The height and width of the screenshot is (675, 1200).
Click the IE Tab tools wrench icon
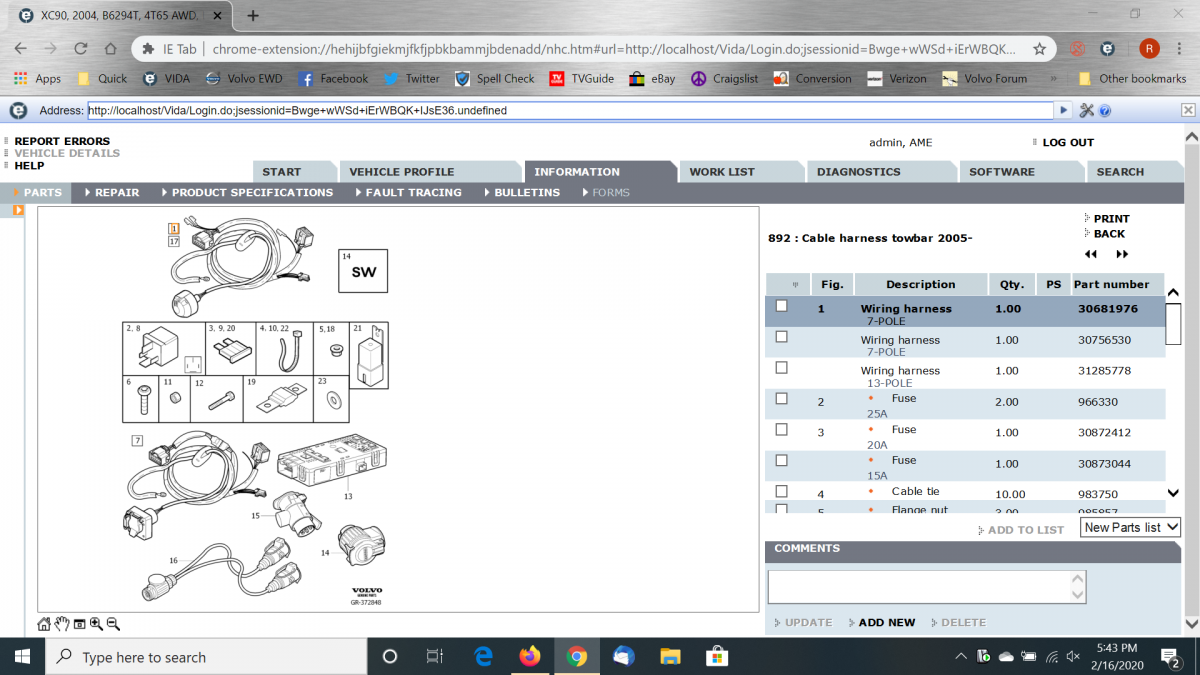click(1087, 111)
